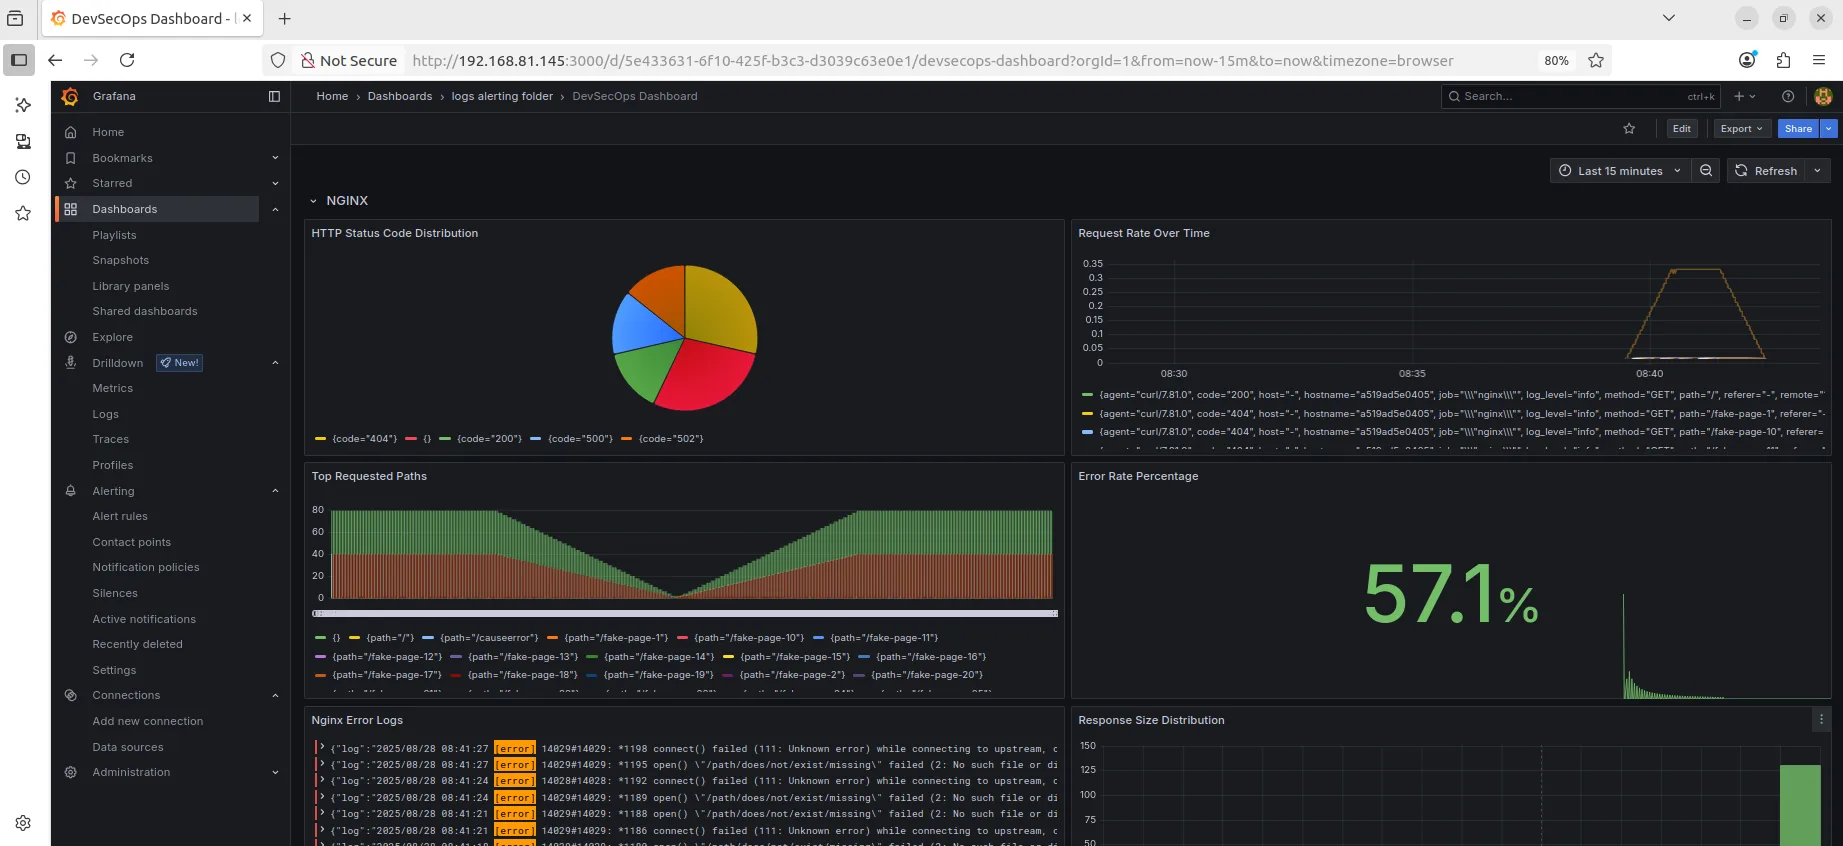1843x846 pixels.
Task: Open Response Size Distribution panel menu
Action: pos(1821,719)
